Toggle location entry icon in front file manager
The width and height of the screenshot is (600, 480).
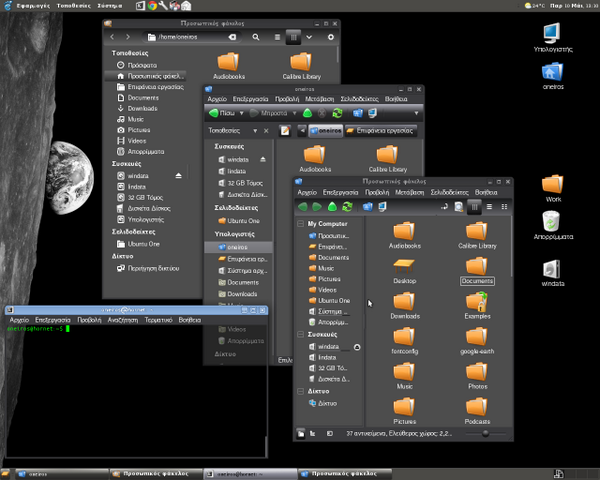coord(444,207)
